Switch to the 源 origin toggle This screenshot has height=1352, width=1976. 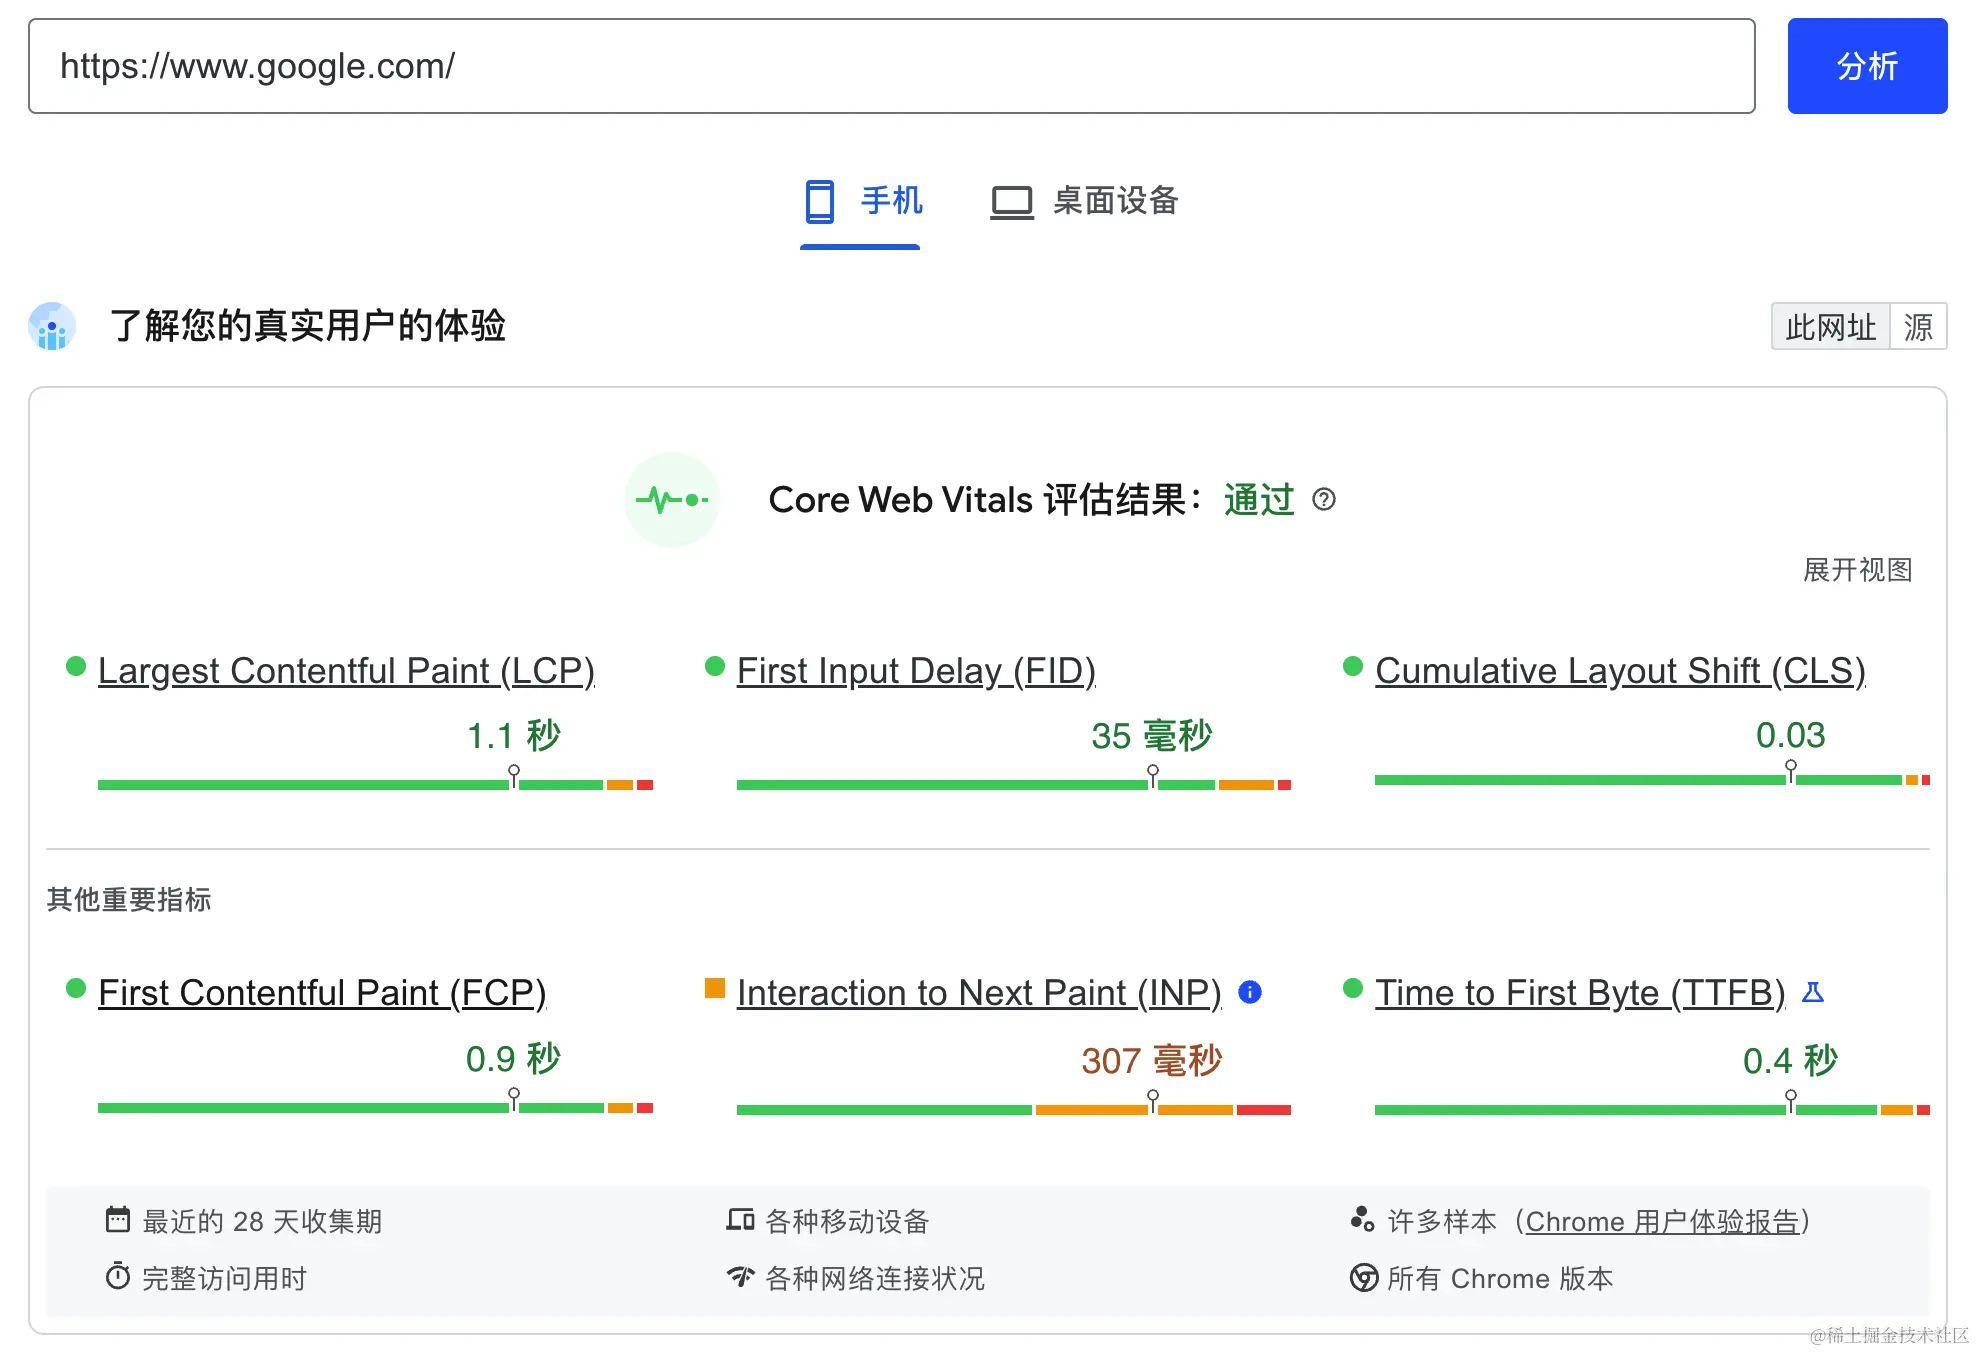(x=1917, y=327)
